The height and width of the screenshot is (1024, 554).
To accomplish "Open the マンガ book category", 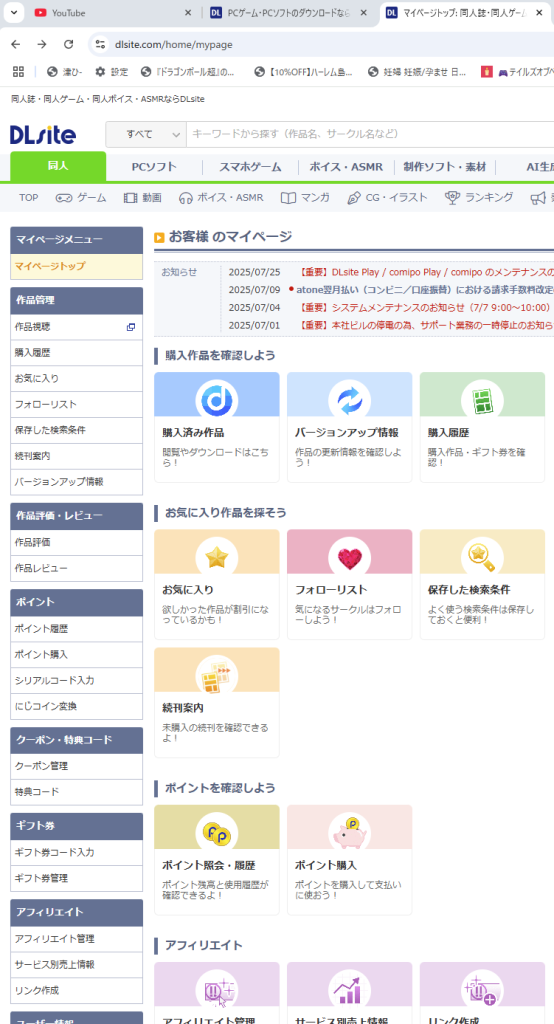I will pos(305,197).
